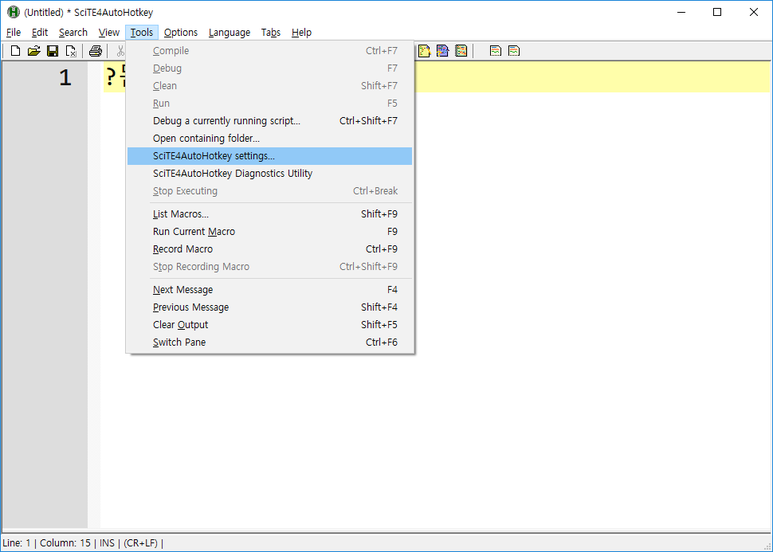Choose Record Macro

[270, 249]
